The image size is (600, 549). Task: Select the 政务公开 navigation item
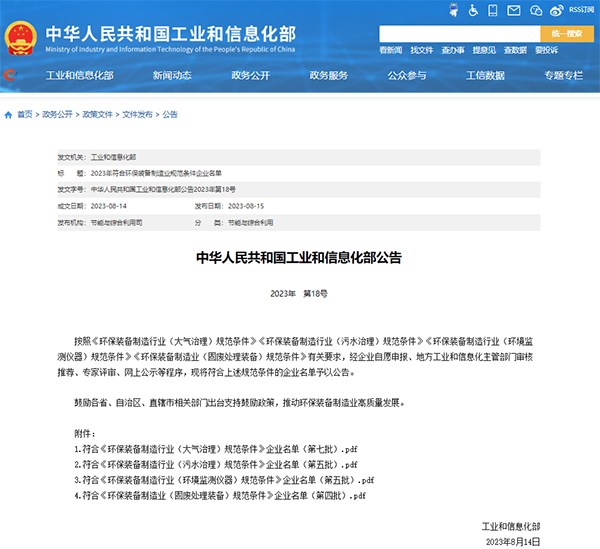250,75
